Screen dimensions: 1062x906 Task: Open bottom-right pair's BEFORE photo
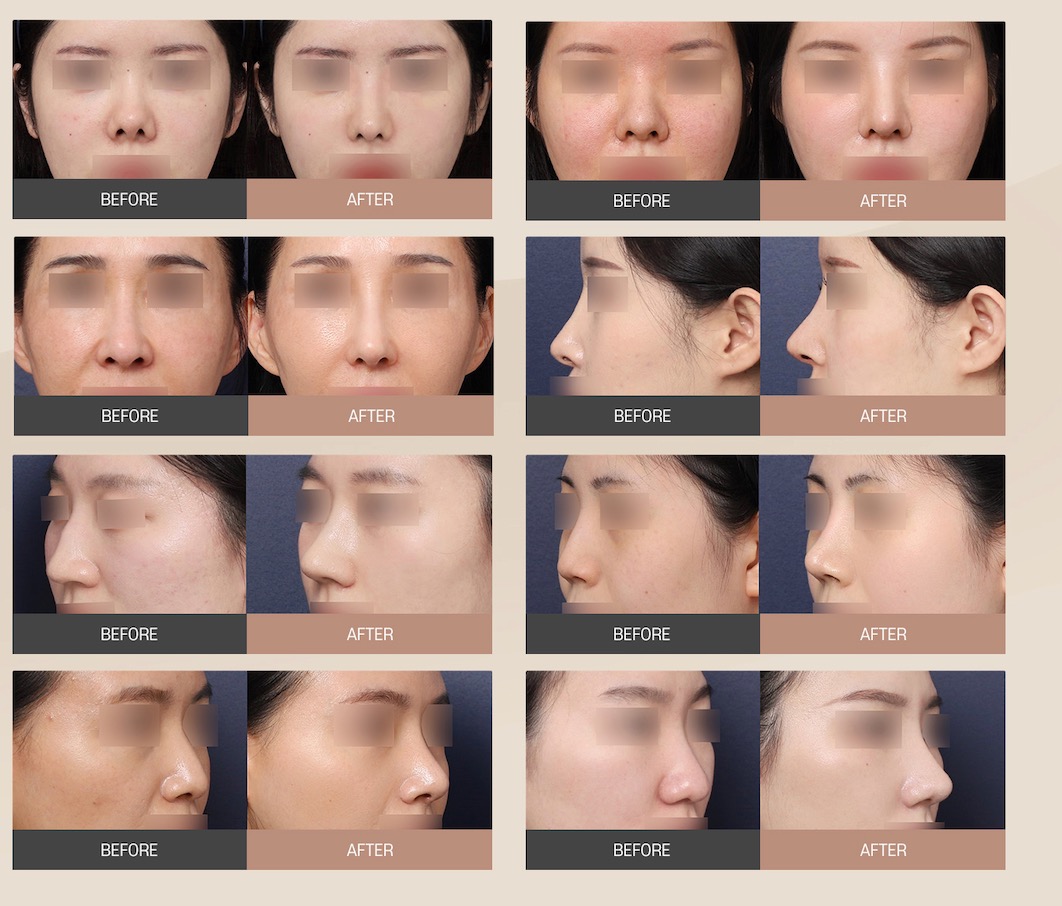point(643,750)
